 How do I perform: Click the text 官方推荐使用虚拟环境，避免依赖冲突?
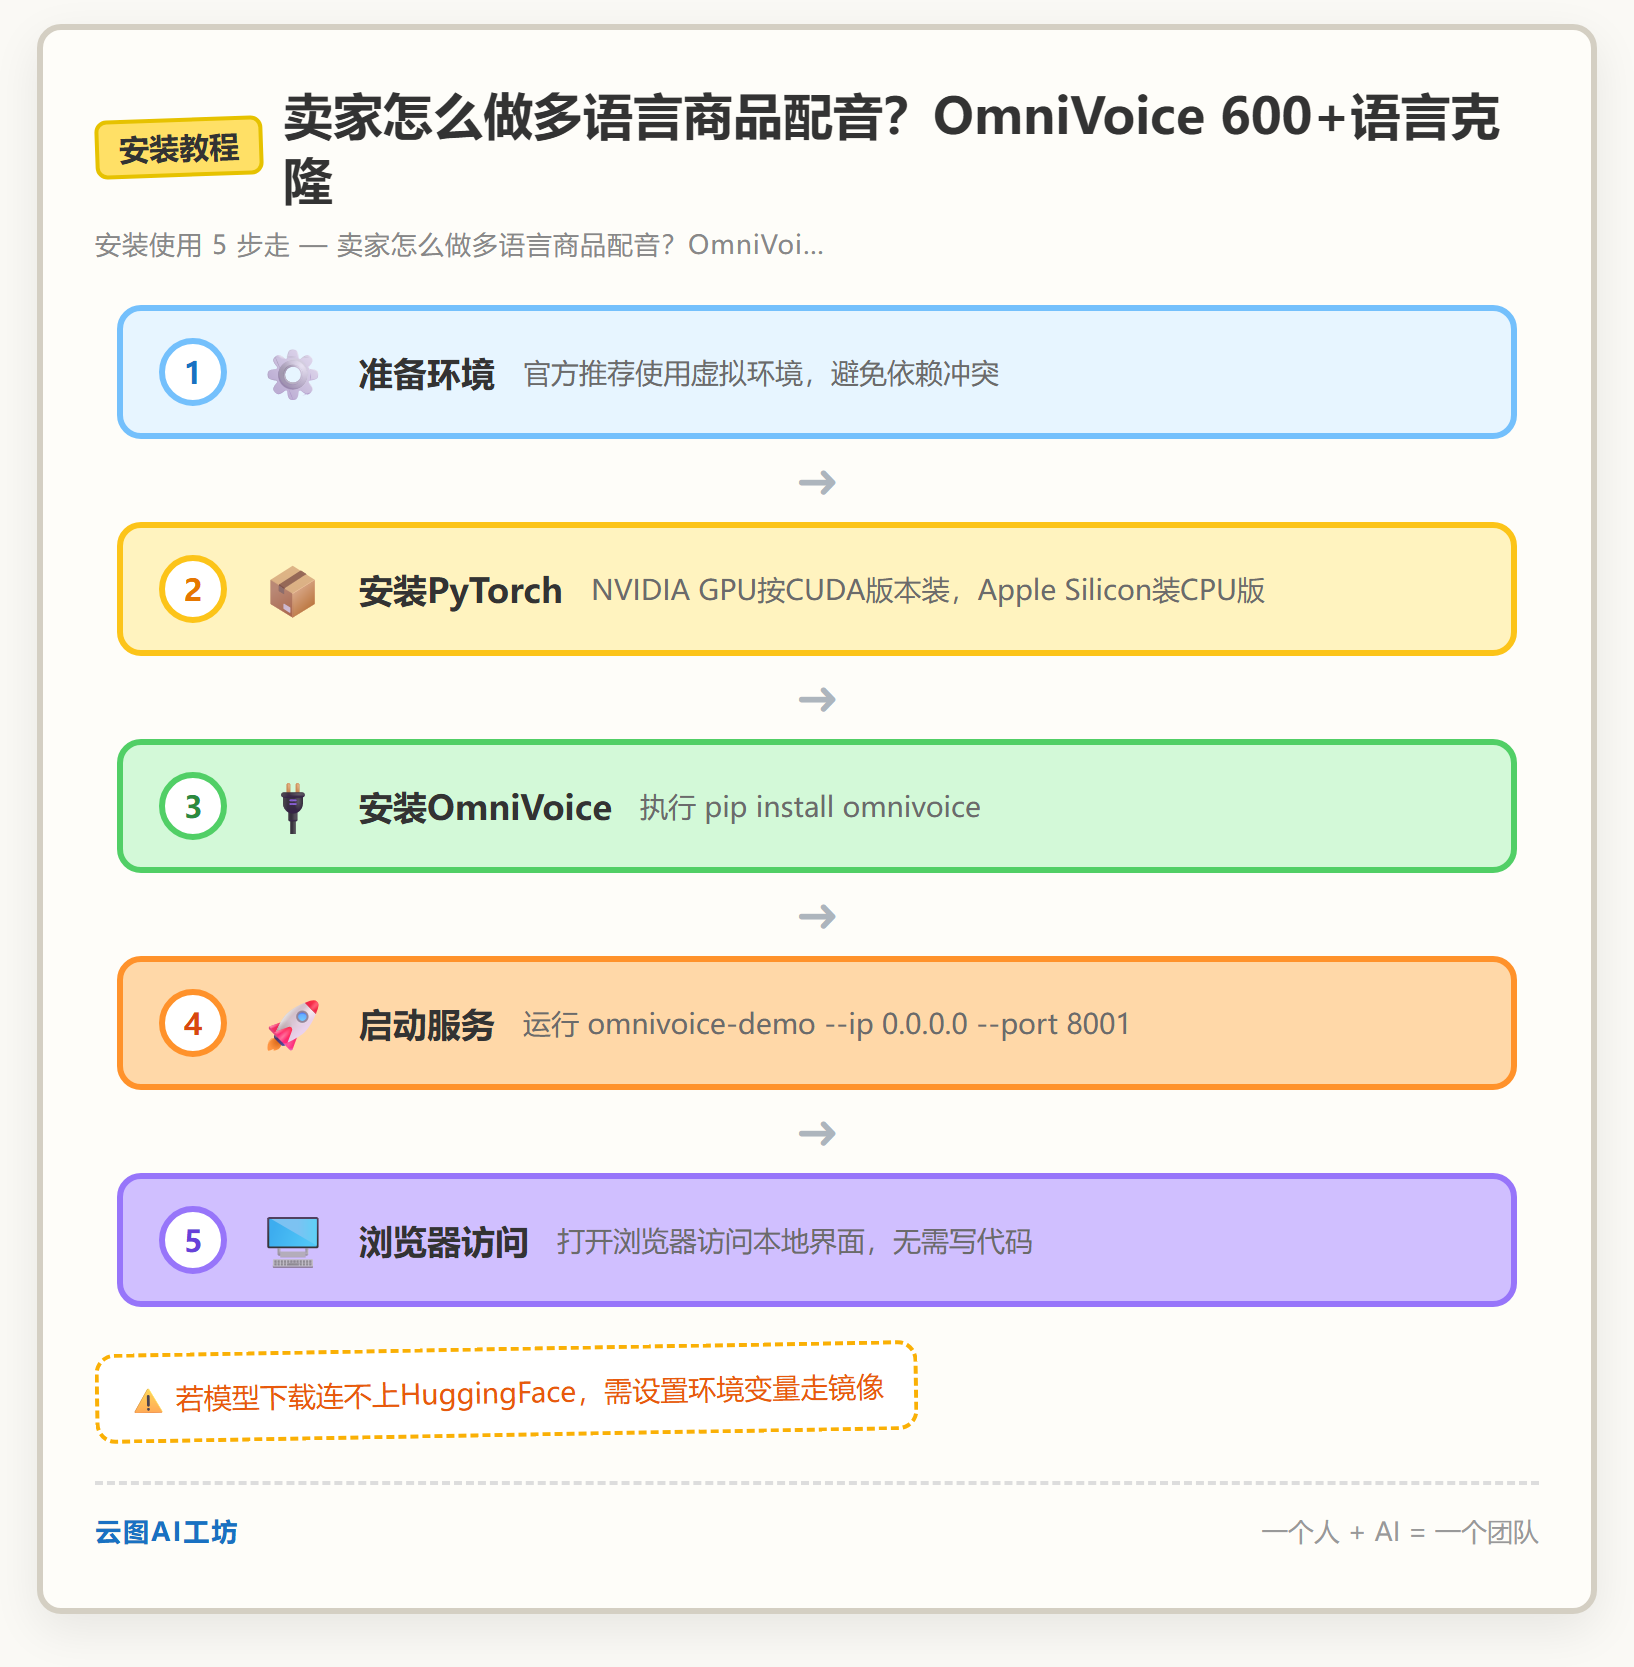point(761,374)
